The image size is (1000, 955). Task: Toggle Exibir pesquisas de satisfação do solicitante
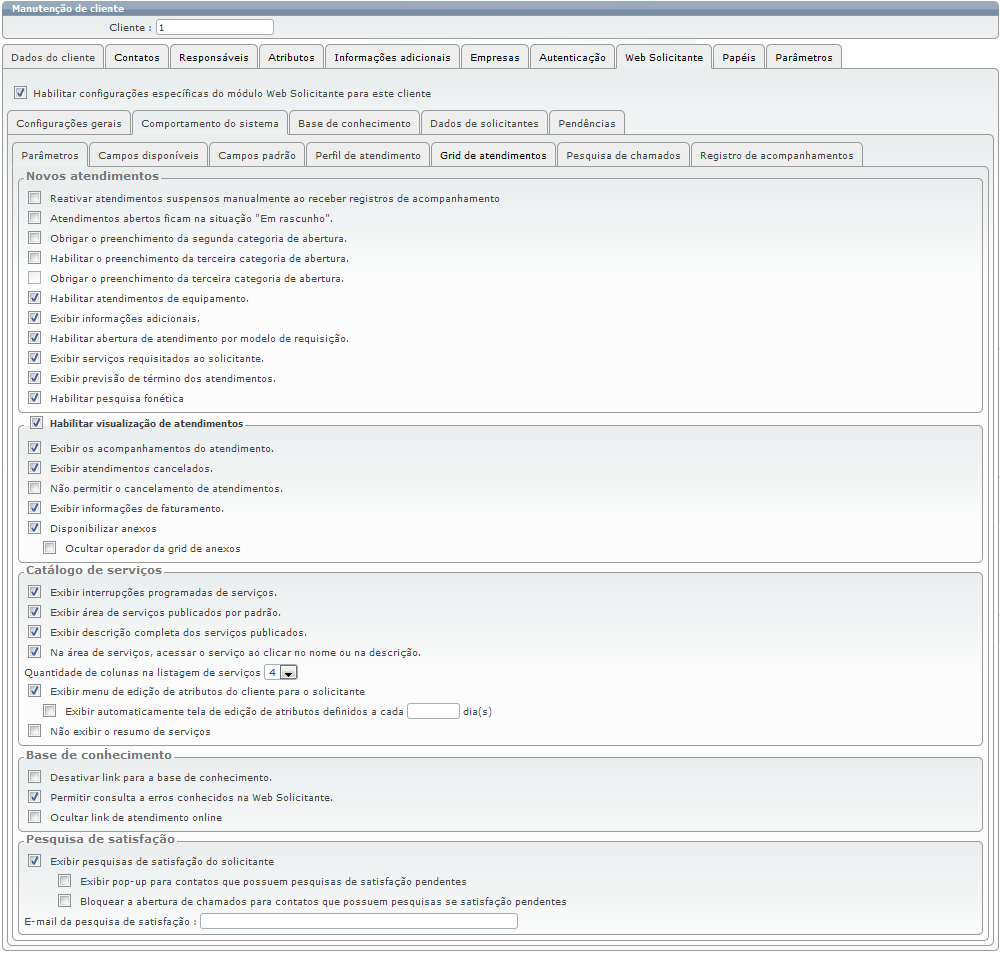(34, 861)
